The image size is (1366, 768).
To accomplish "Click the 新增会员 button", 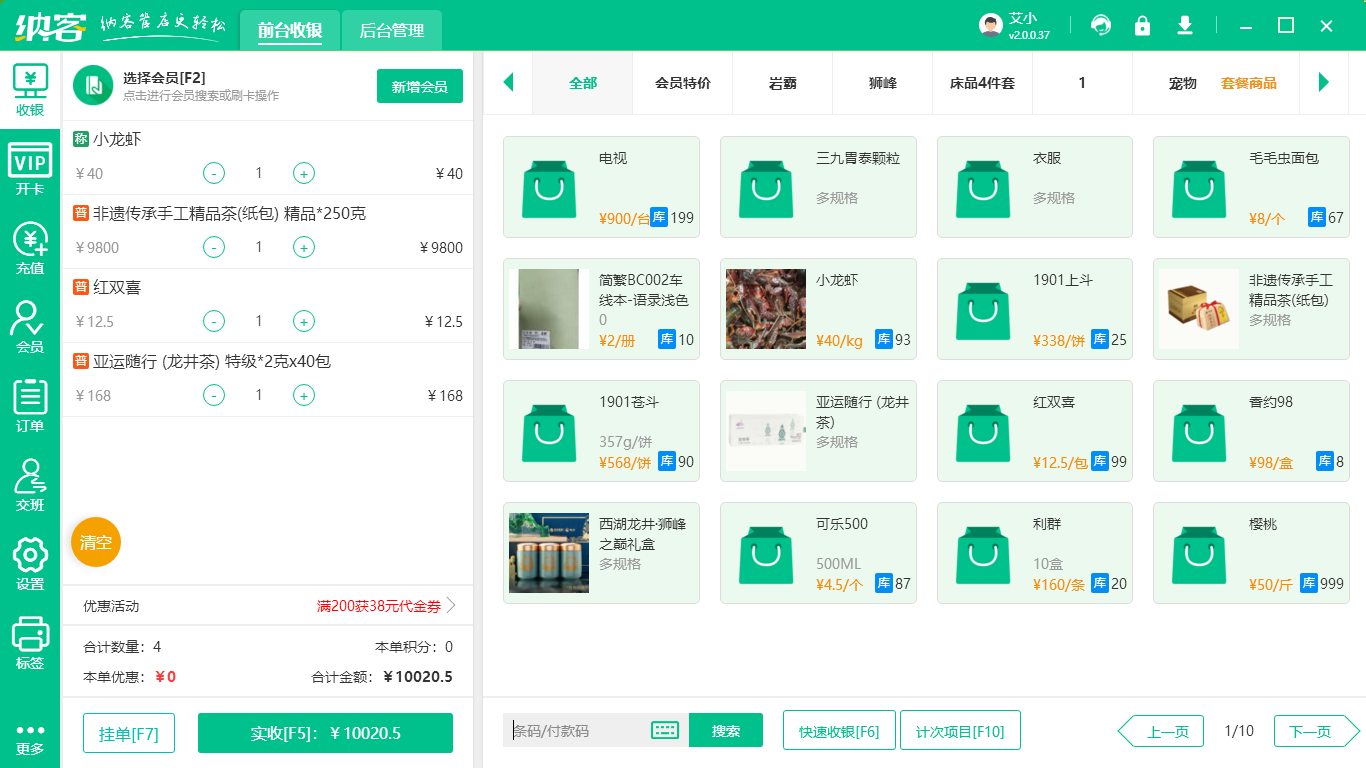I will tap(419, 86).
